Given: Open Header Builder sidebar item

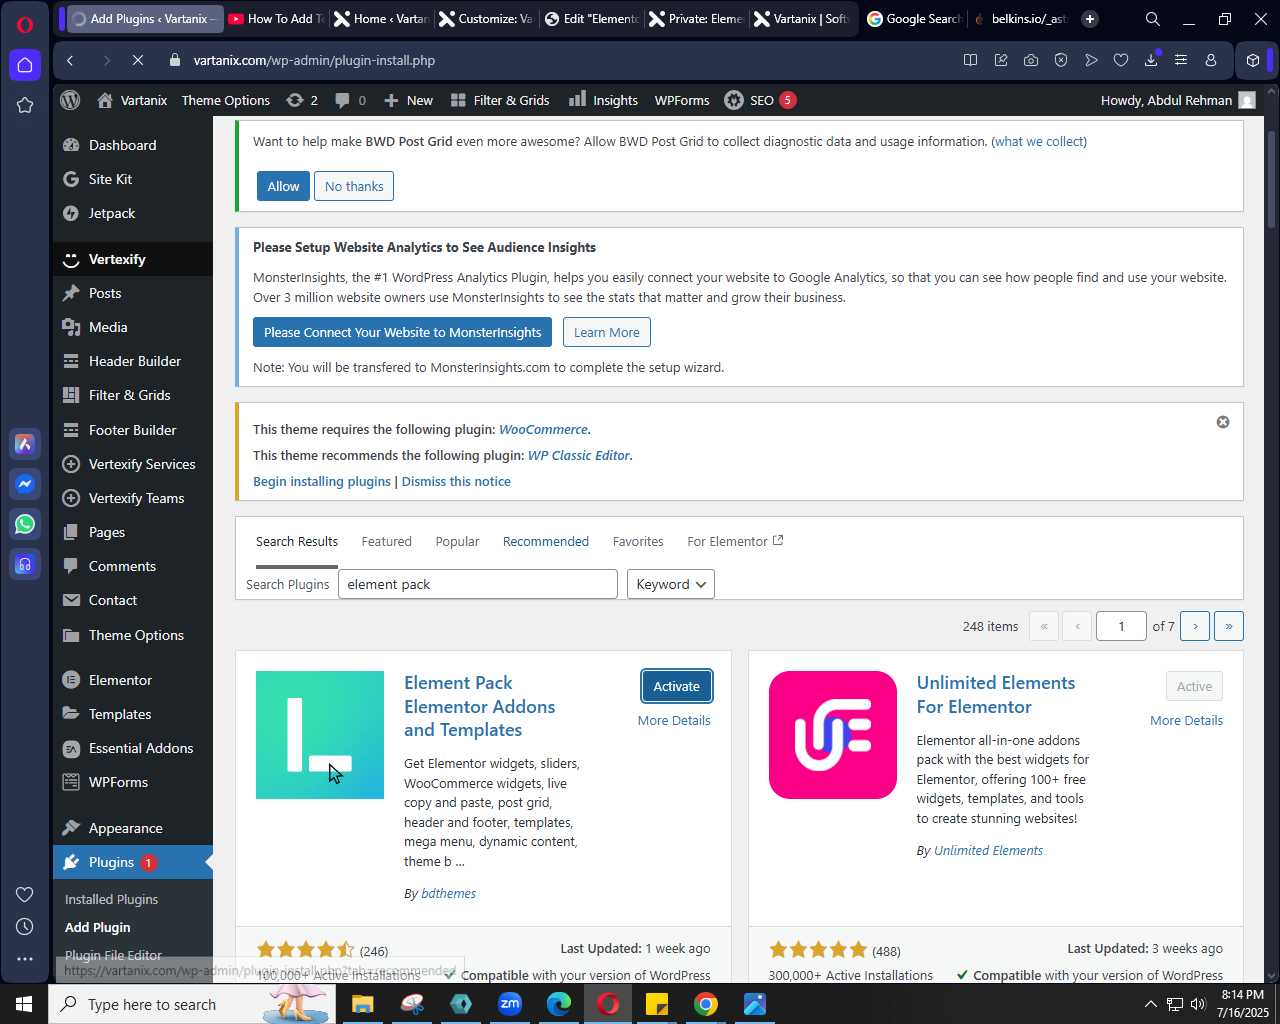Looking at the screenshot, I should tap(133, 361).
